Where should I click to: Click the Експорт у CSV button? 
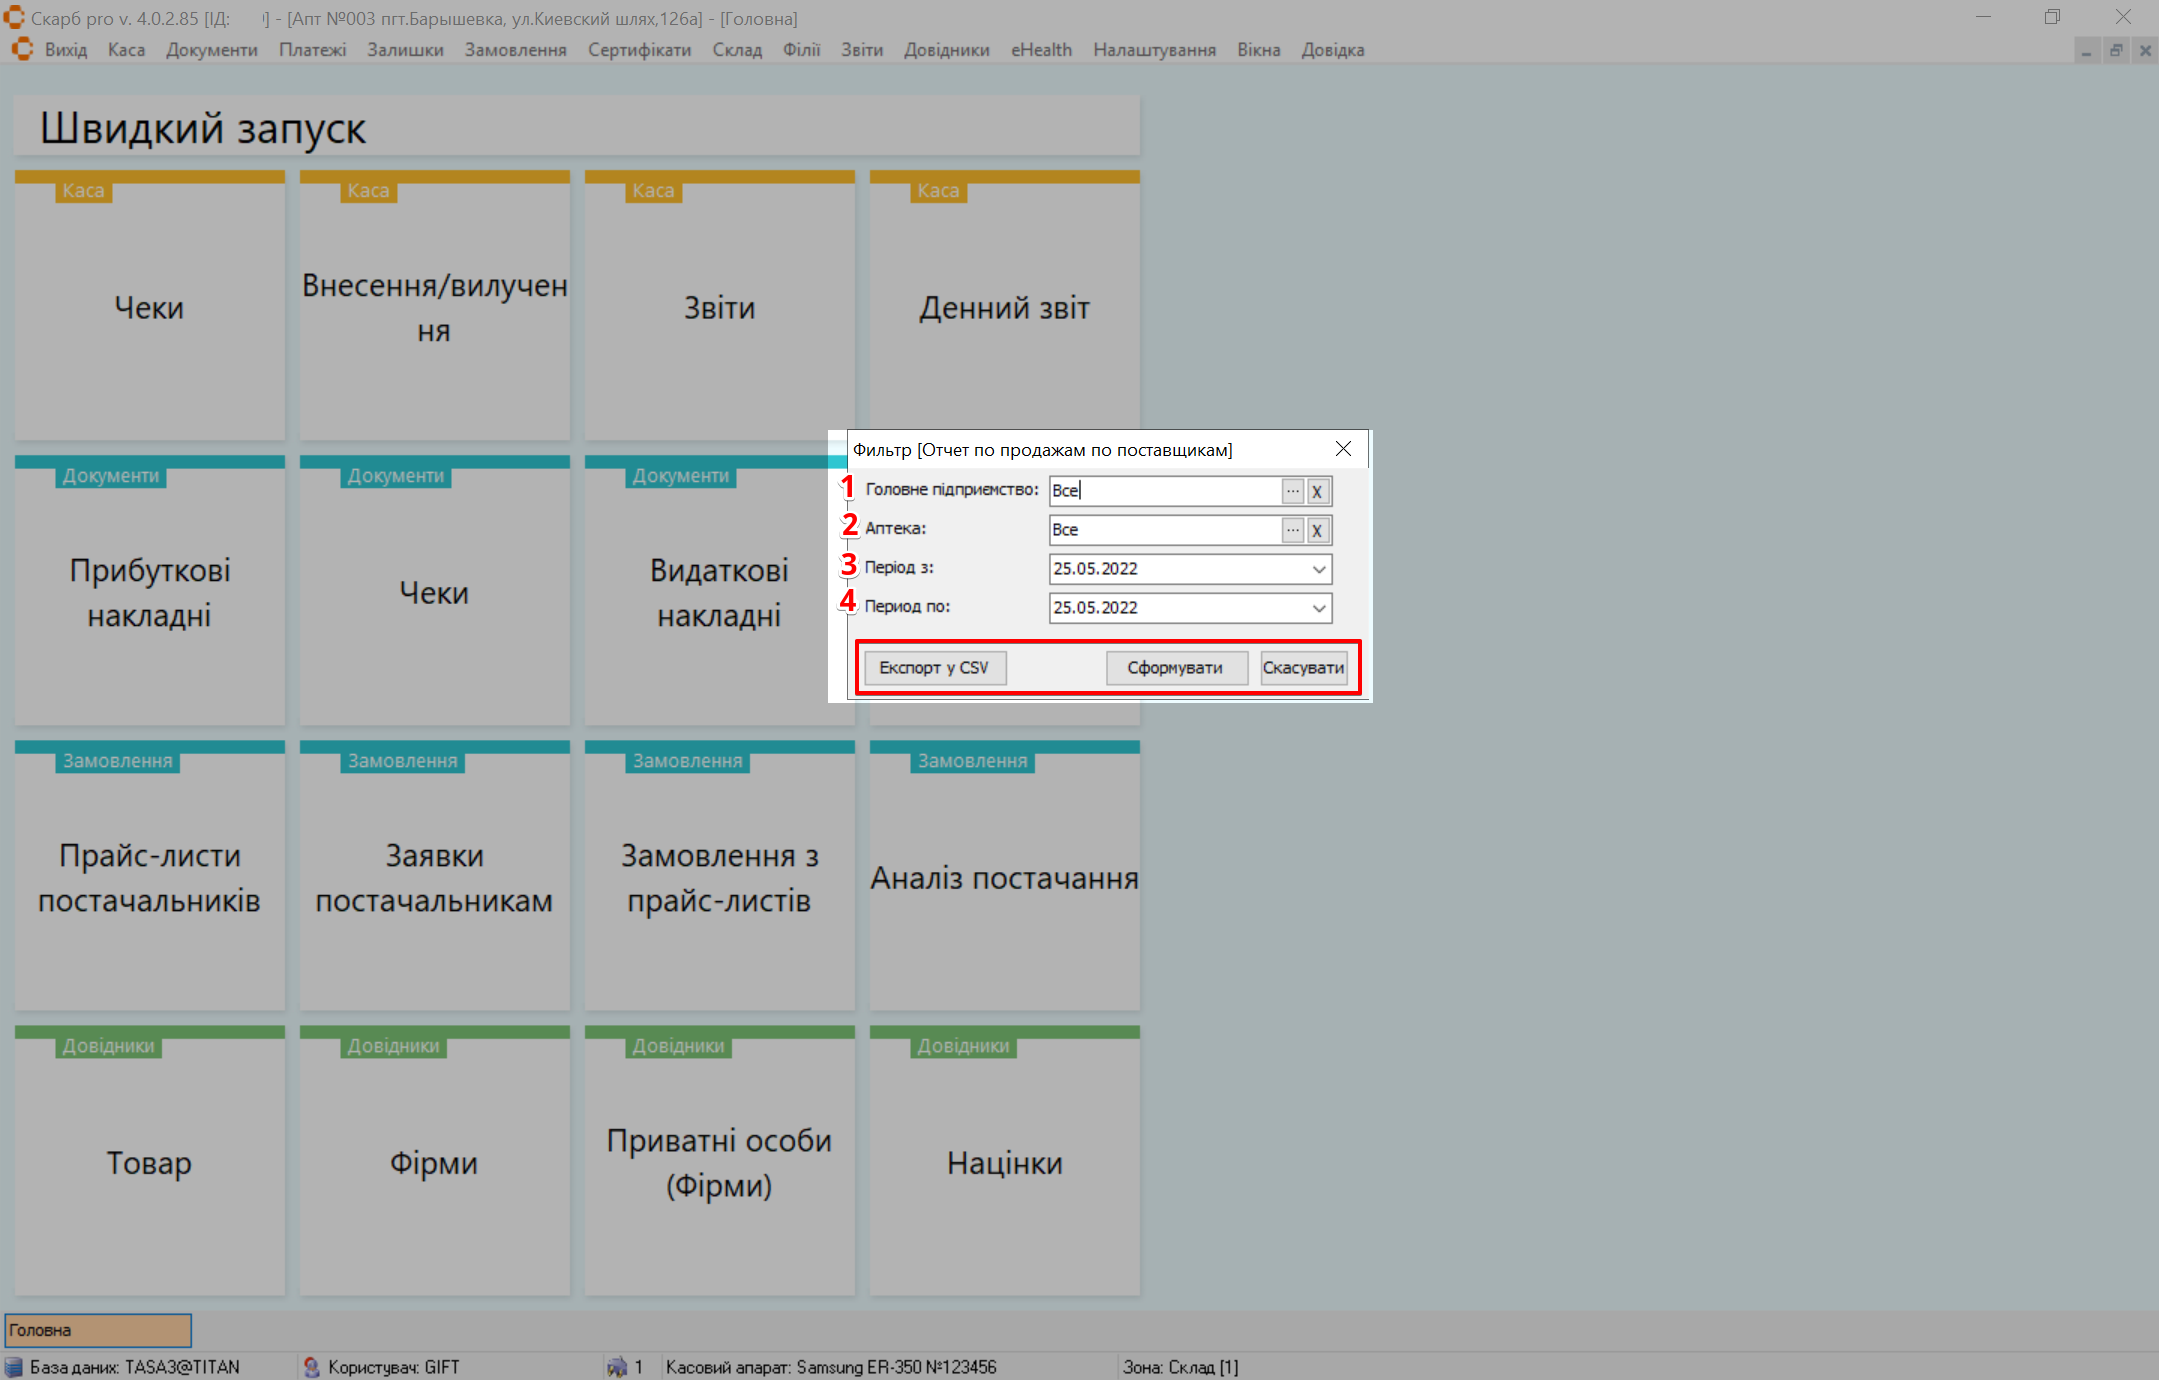[934, 668]
